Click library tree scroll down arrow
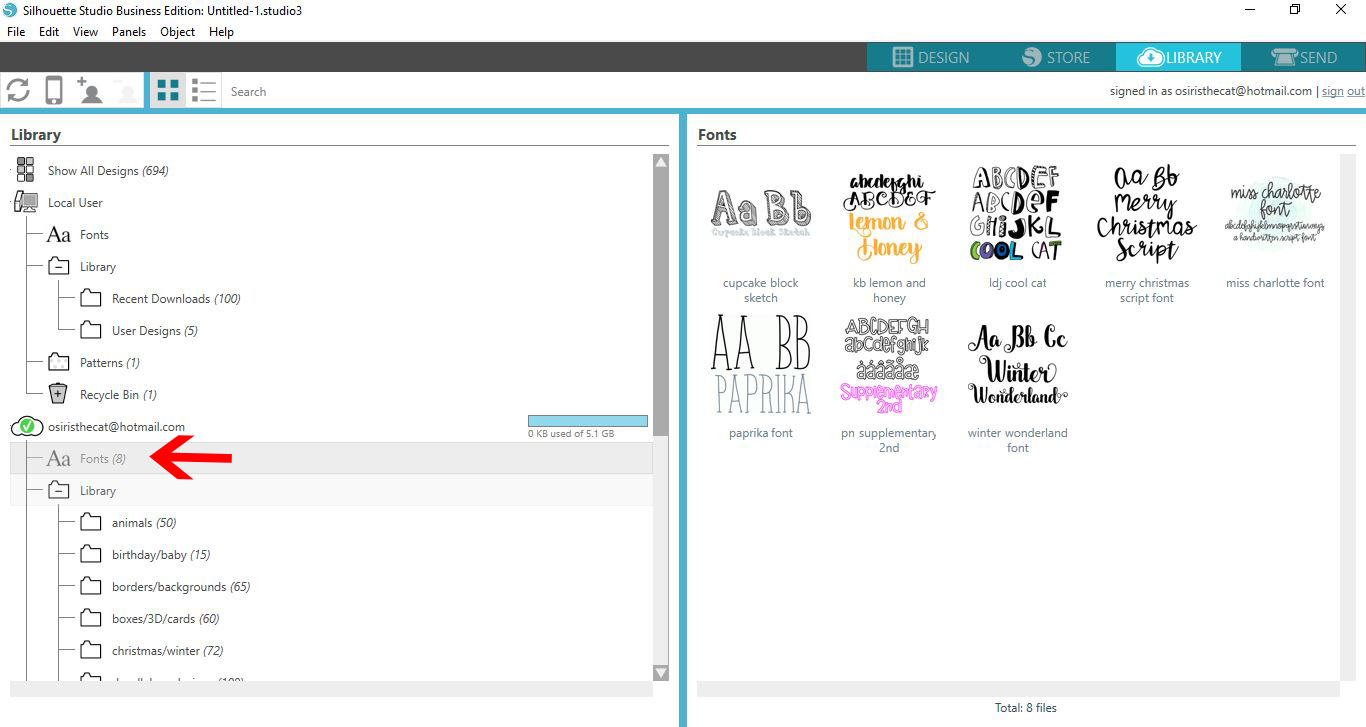1366x727 pixels. click(x=660, y=673)
